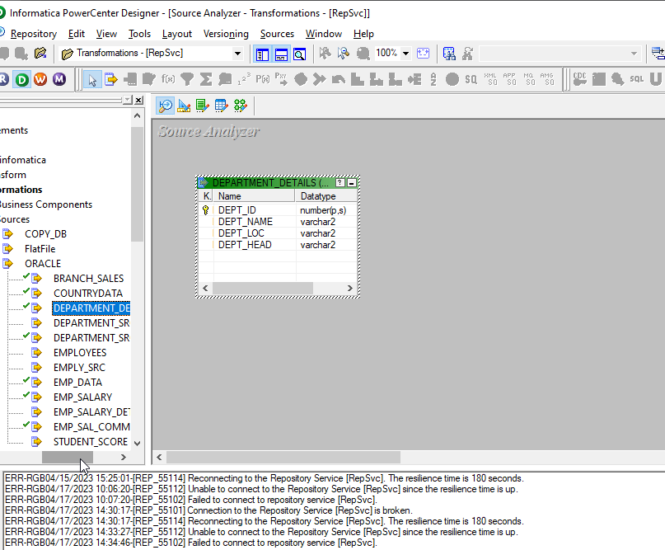
Task: Launch Workflow Manager via W icon
Action: [40, 79]
